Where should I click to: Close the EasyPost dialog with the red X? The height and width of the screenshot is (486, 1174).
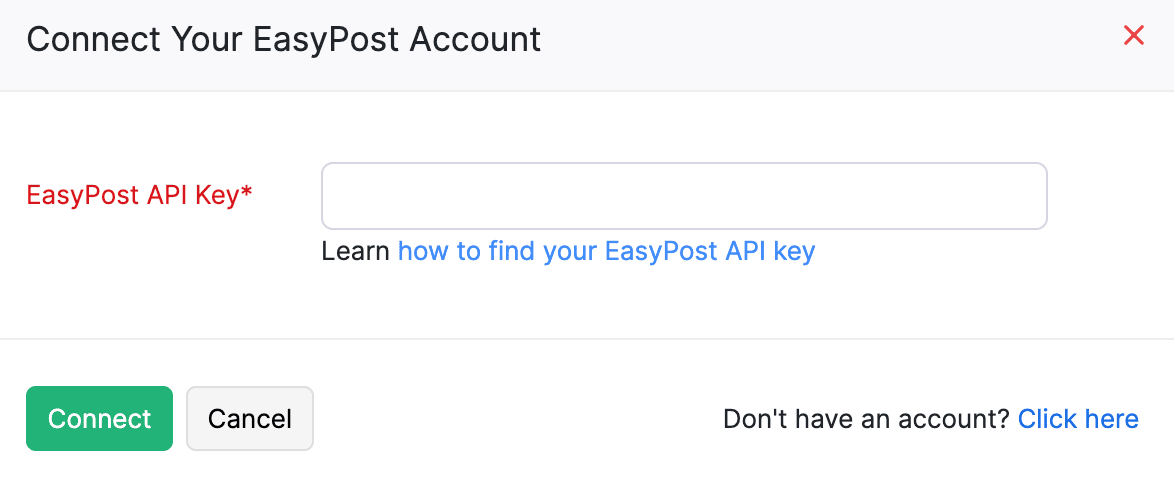pos(1133,37)
